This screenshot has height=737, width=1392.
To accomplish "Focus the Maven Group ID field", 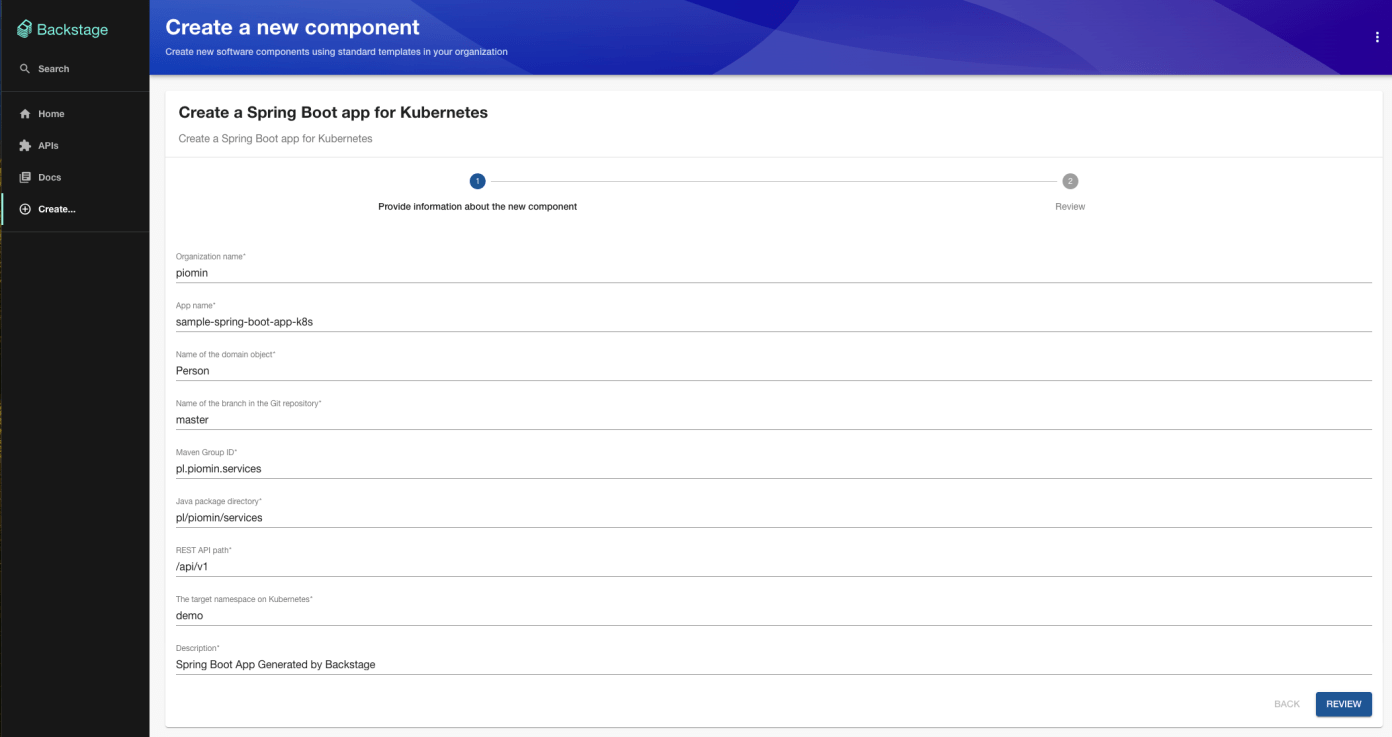I will [x=773, y=469].
